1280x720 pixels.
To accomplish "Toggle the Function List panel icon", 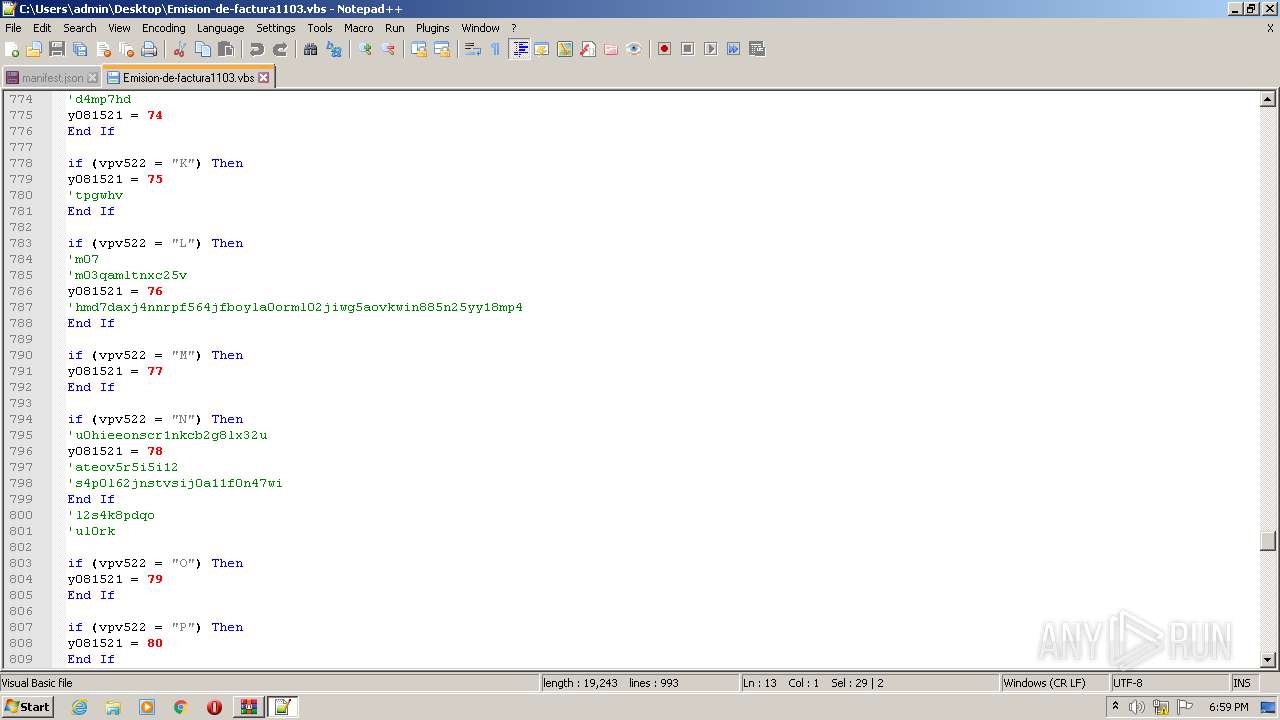I will (x=588, y=49).
